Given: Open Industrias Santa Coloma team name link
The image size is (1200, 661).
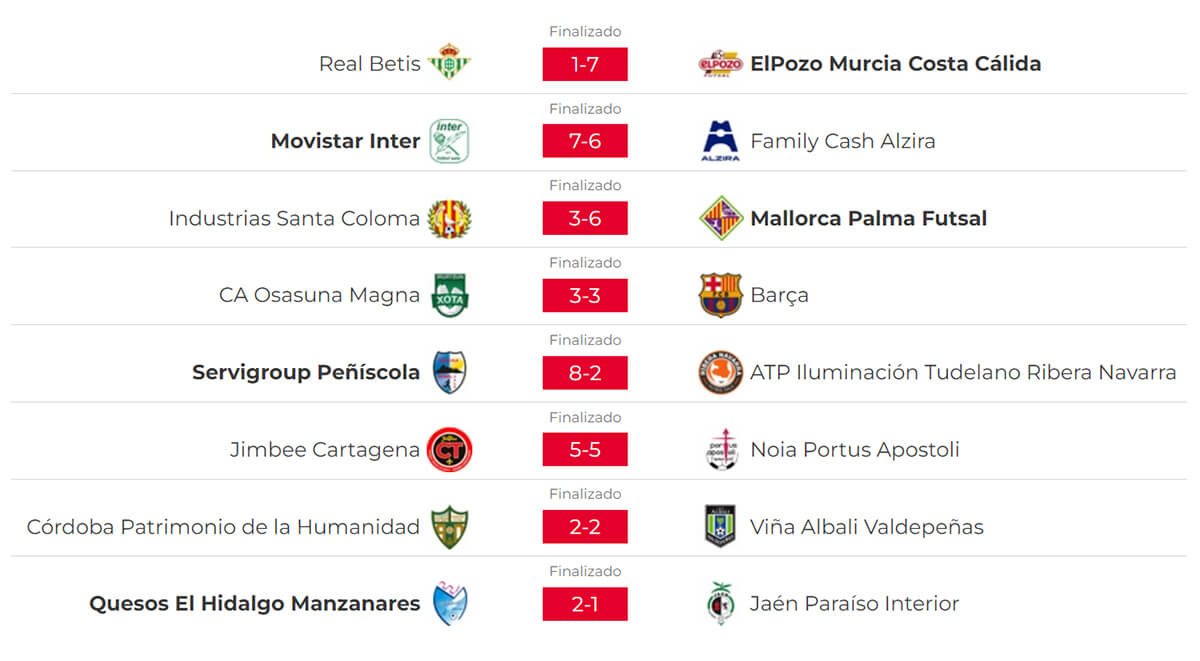Looking at the screenshot, I should (x=294, y=218).
